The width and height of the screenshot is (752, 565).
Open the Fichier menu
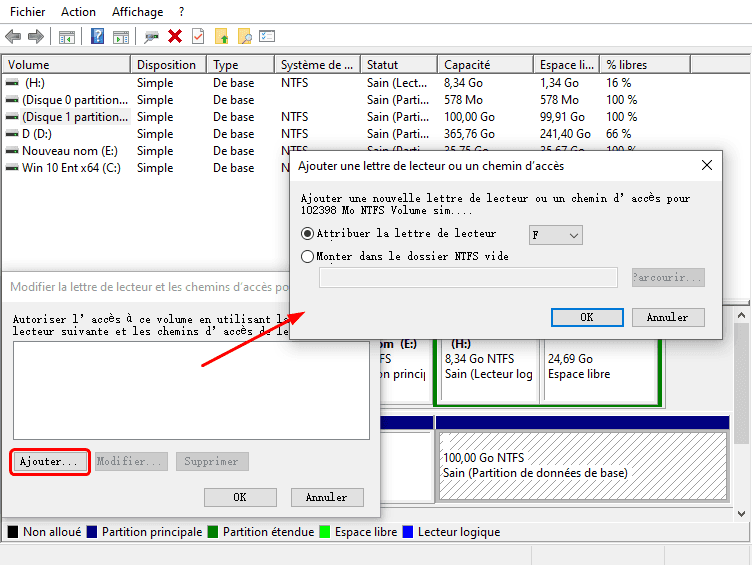point(28,12)
